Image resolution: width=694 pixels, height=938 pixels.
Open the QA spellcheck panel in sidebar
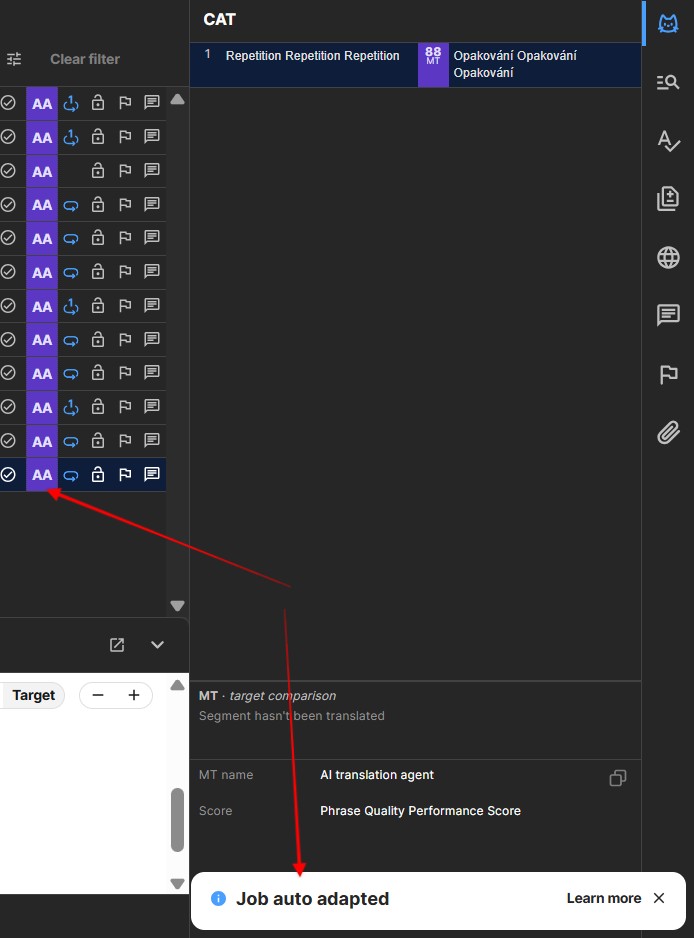[668, 141]
